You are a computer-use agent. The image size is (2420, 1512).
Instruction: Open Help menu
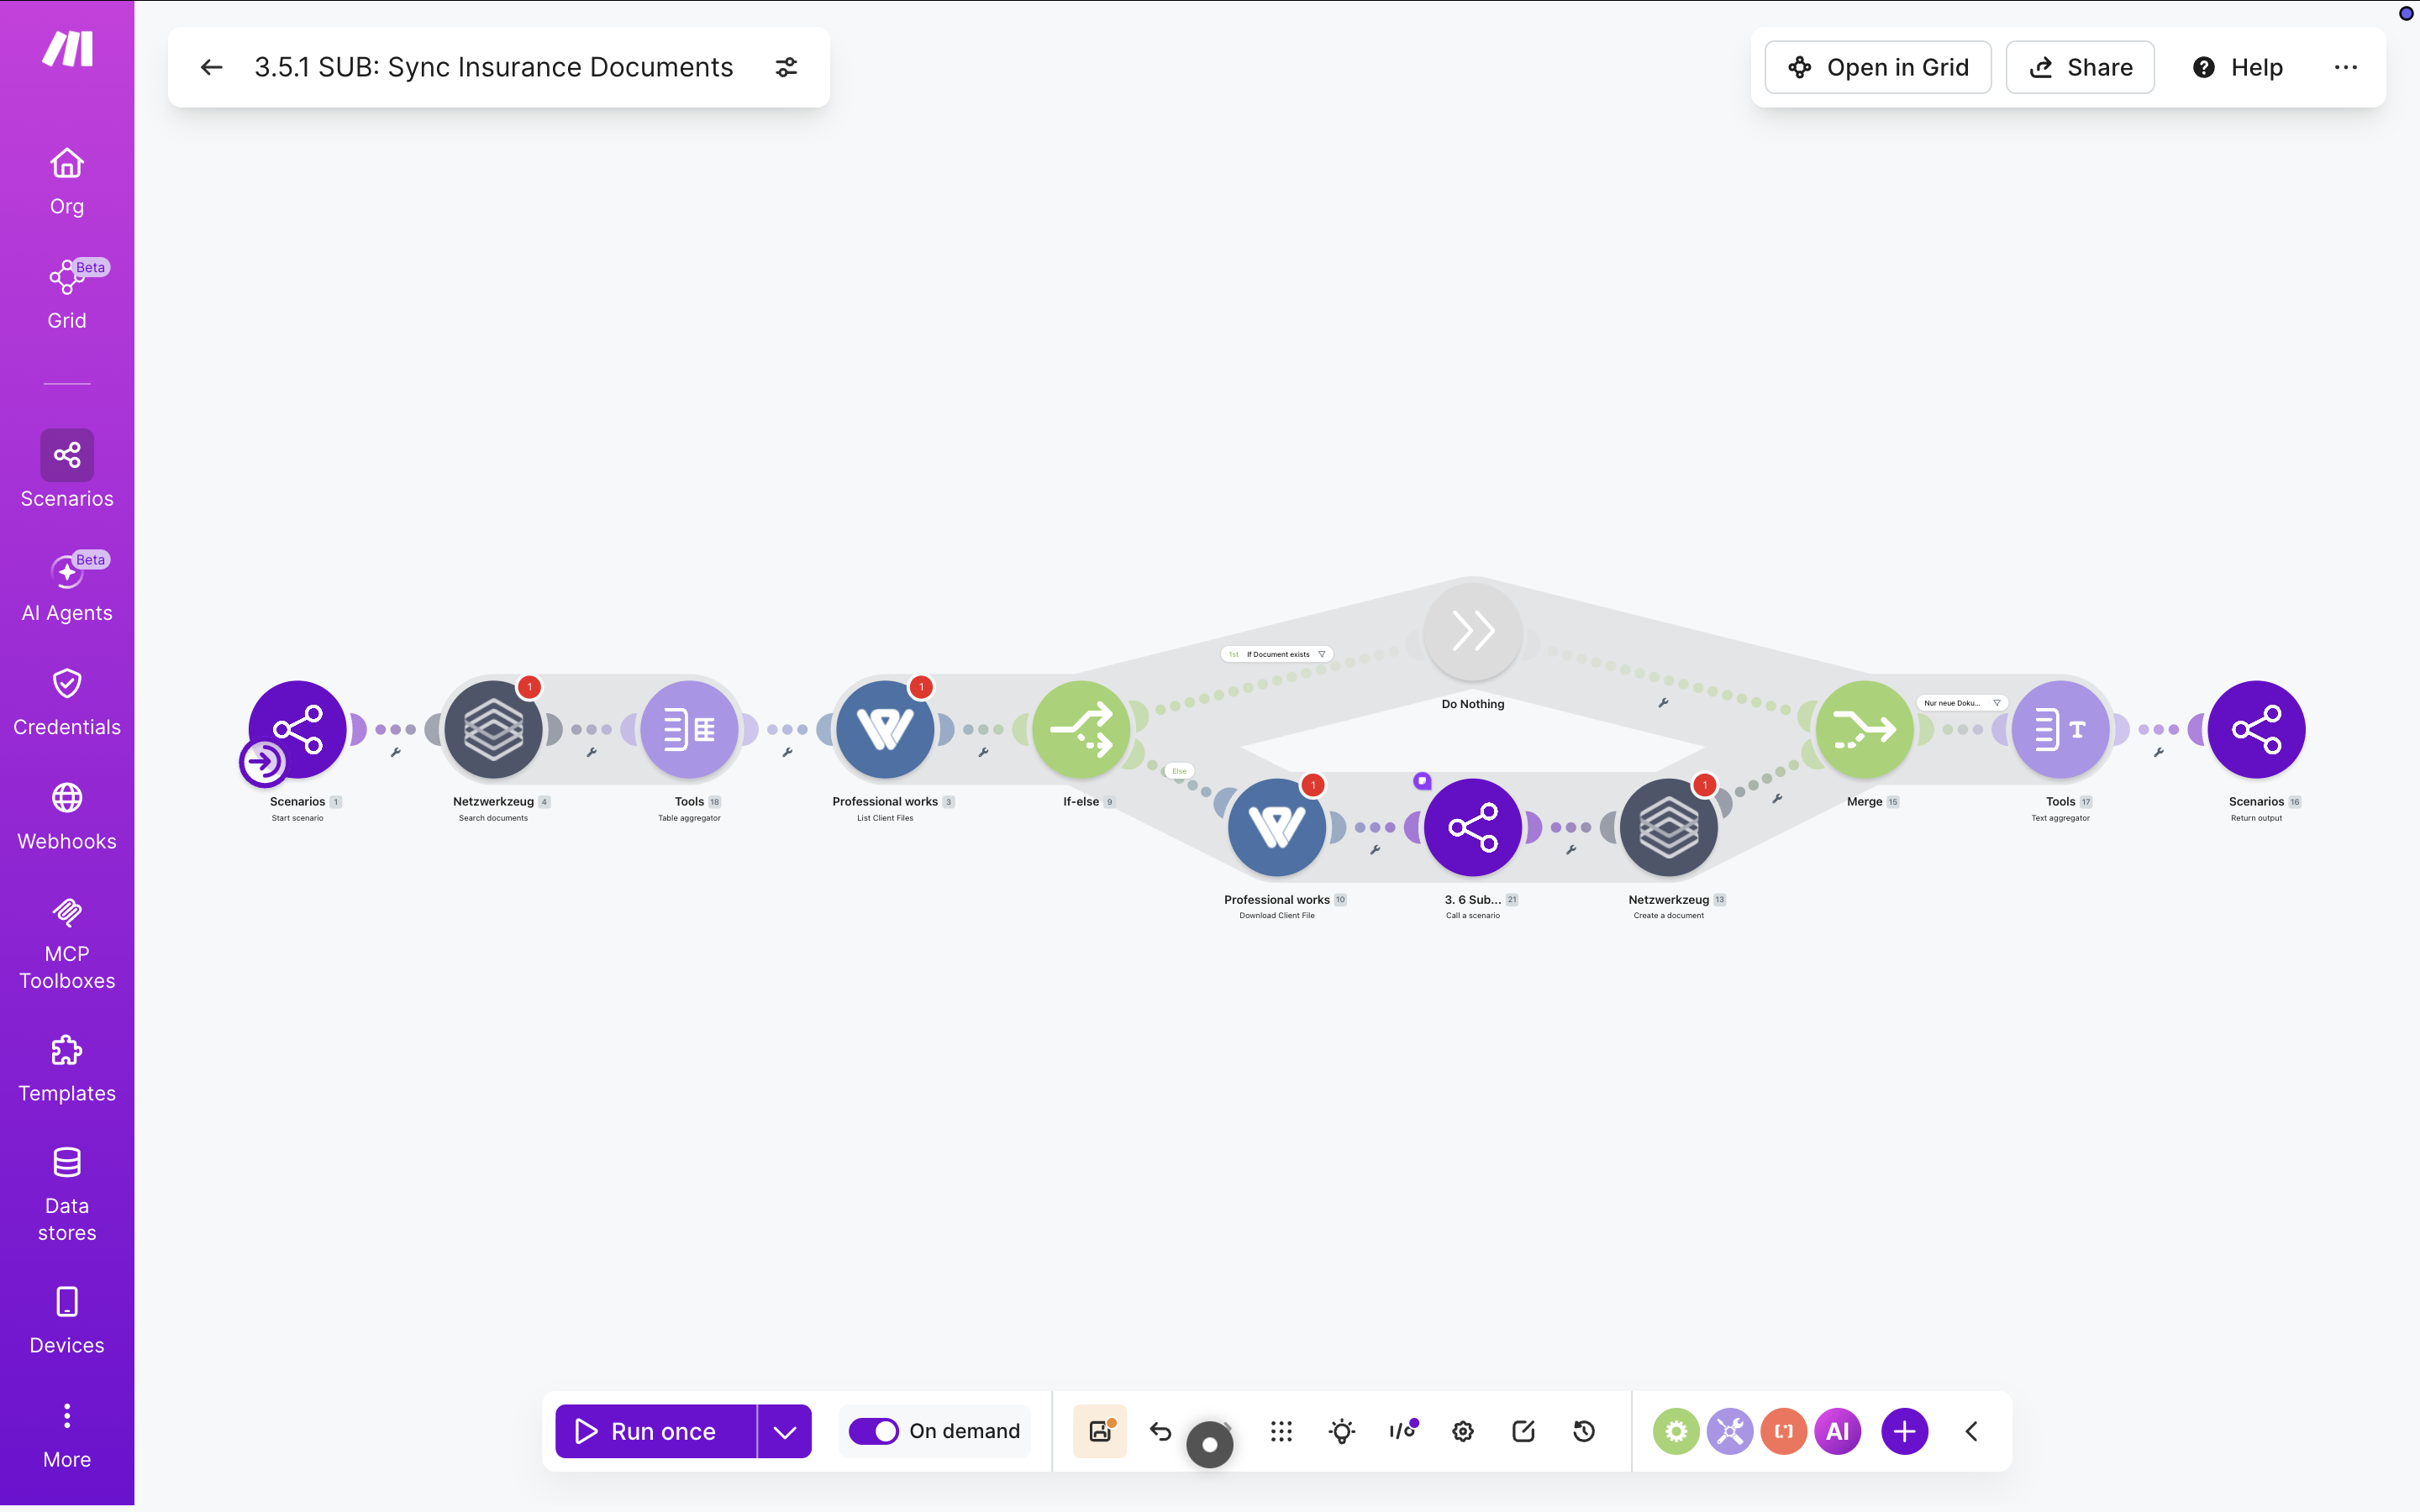[2237, 67]
